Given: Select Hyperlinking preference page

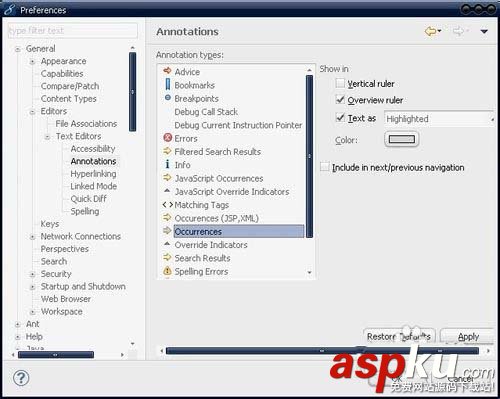Looking at the screenshot, I should 93,174.
